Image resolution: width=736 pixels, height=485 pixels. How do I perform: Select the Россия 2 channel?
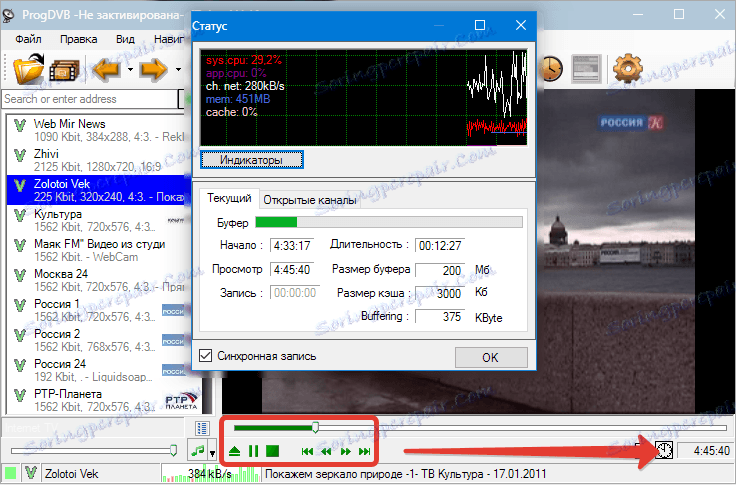(96, 340)
